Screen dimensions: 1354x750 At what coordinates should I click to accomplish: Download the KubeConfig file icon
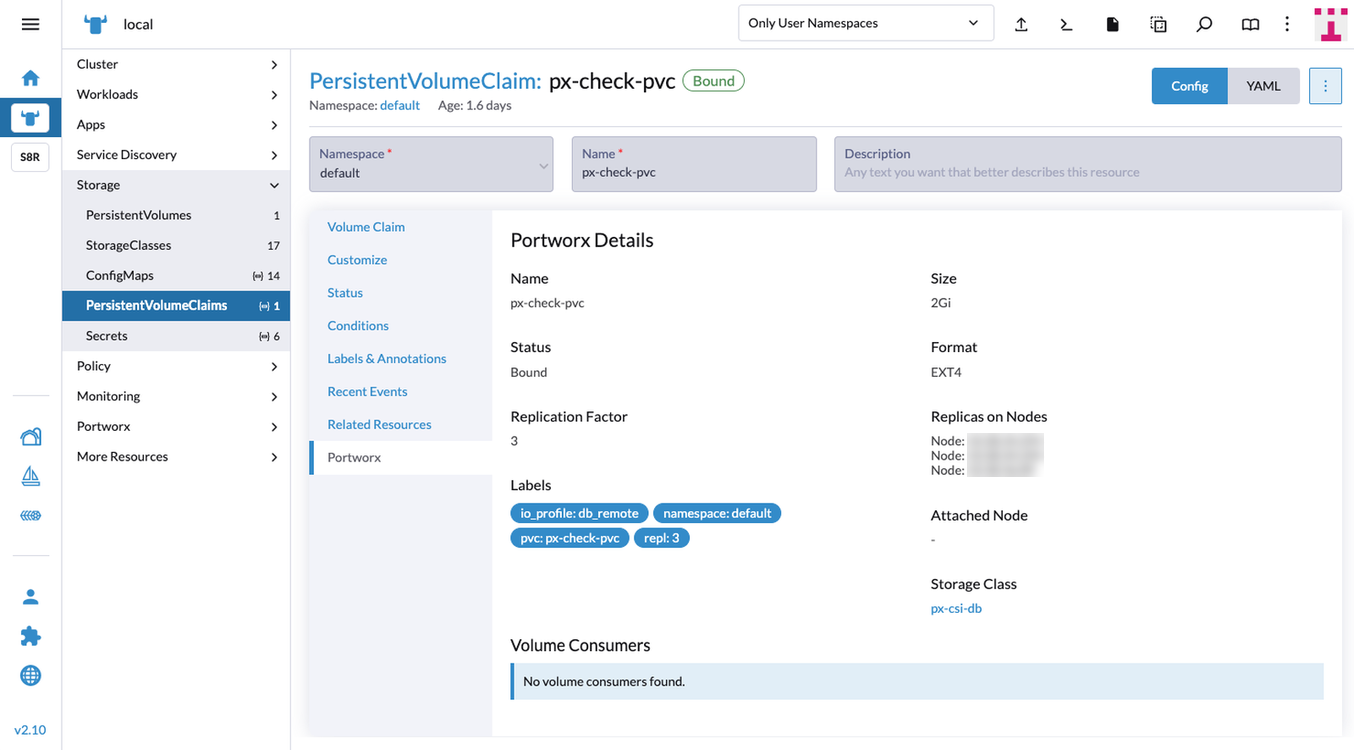click(1112, 24)
